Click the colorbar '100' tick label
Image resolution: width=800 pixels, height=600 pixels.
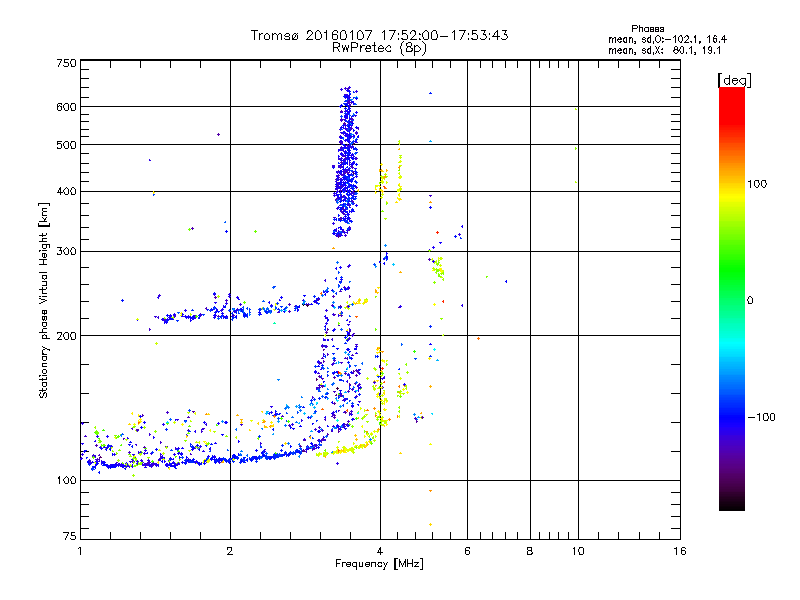(x=757, y=184)
